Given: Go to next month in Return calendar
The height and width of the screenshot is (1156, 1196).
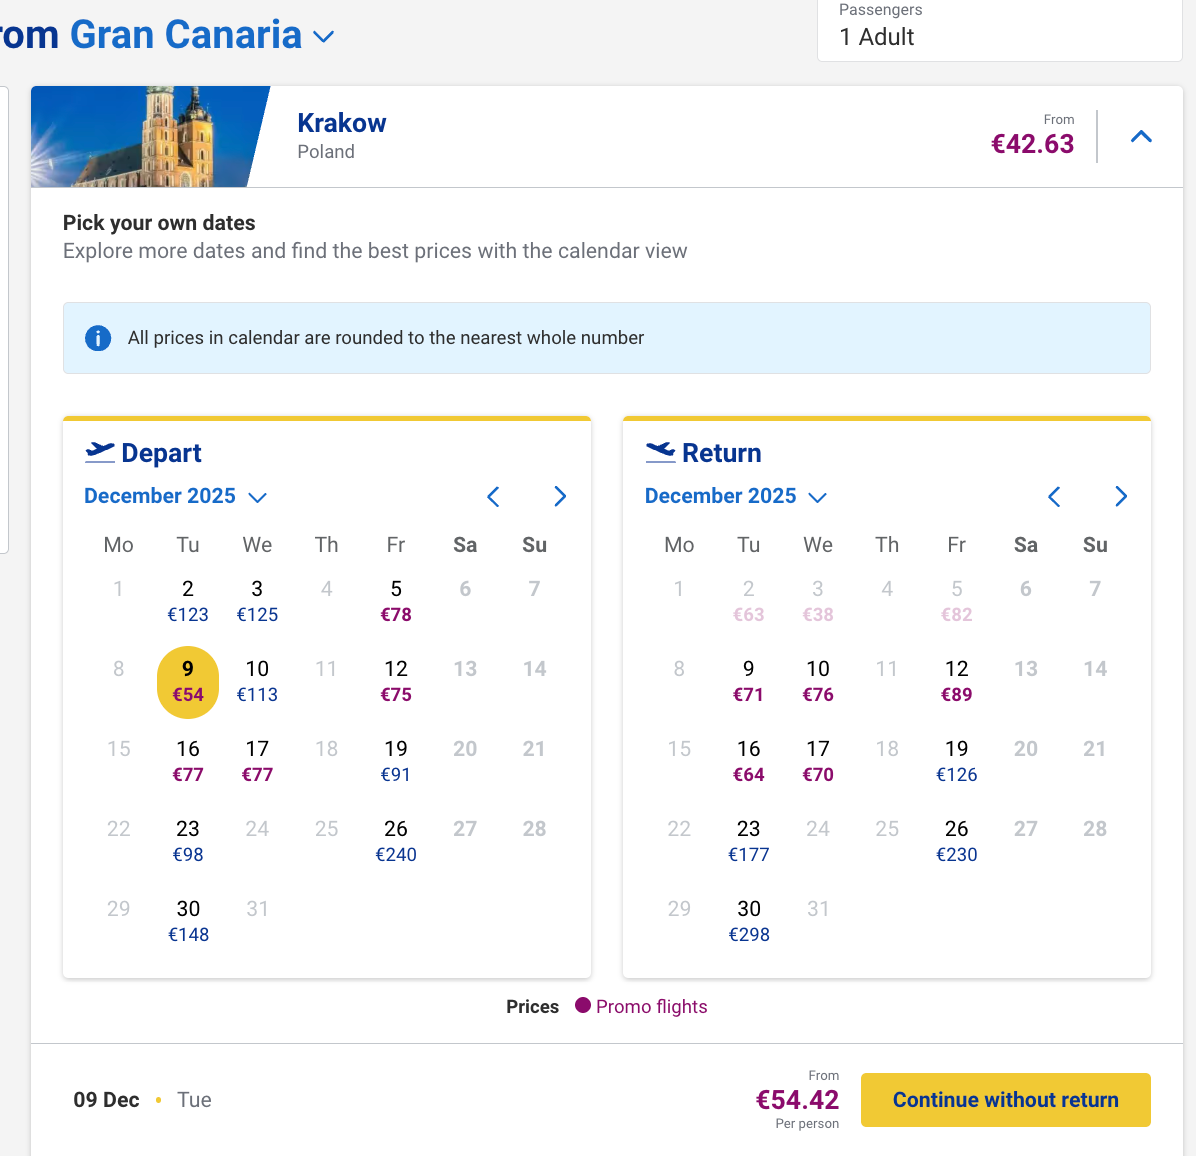Looking at the screenshot, I should (x=1121, y=497).
